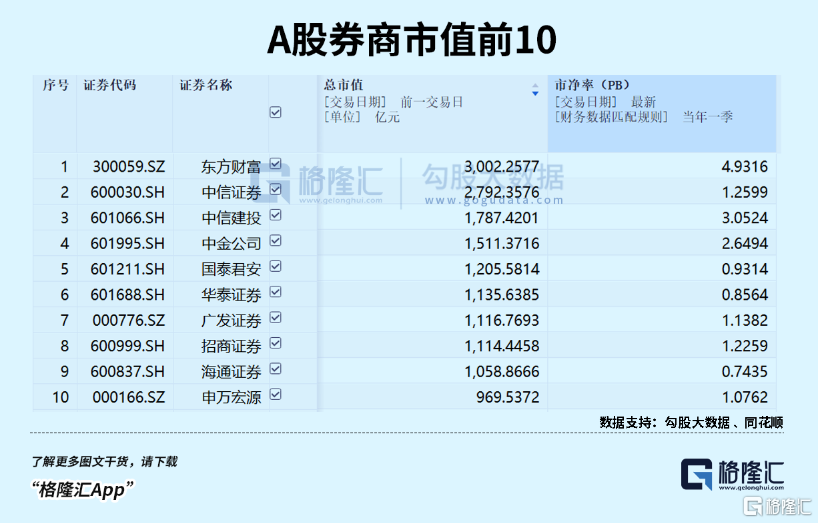The width and height of the screenshot is (818, 523).
Task: Select the stock name 国泰君安
Action: [x=231, y=270]
